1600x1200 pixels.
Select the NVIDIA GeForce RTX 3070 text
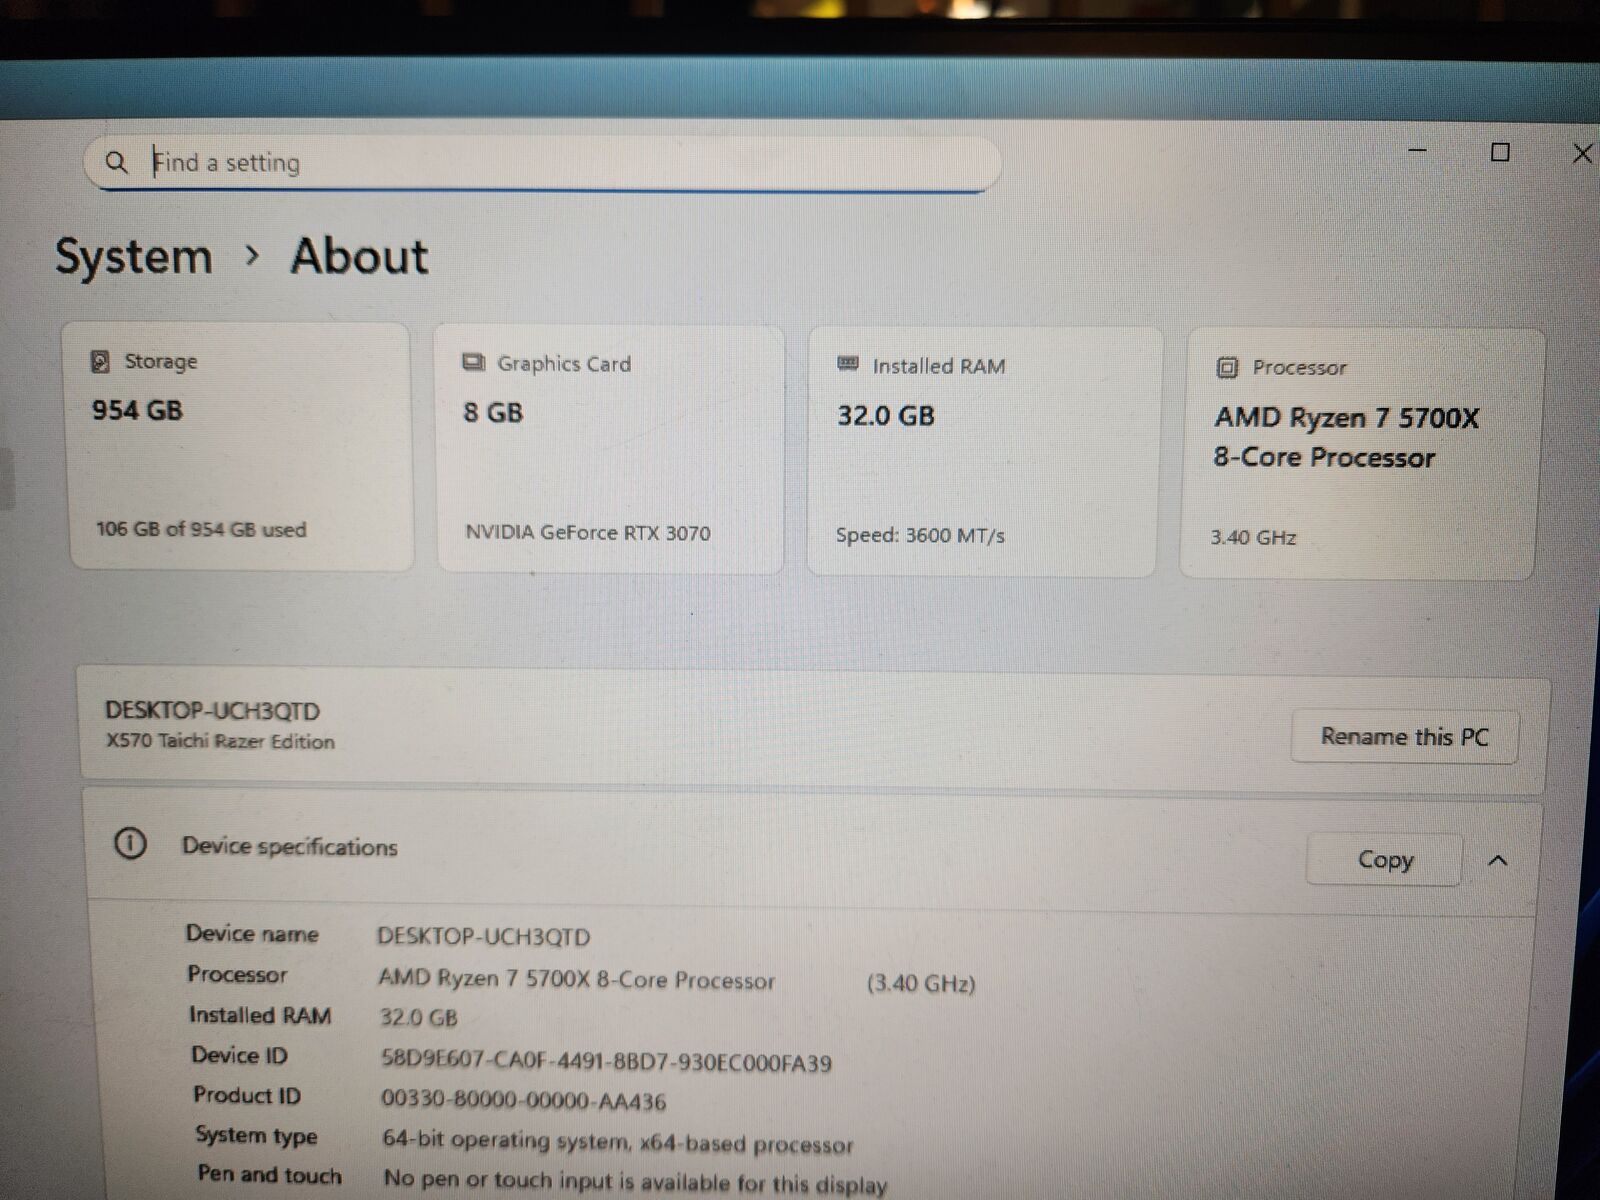588,533
